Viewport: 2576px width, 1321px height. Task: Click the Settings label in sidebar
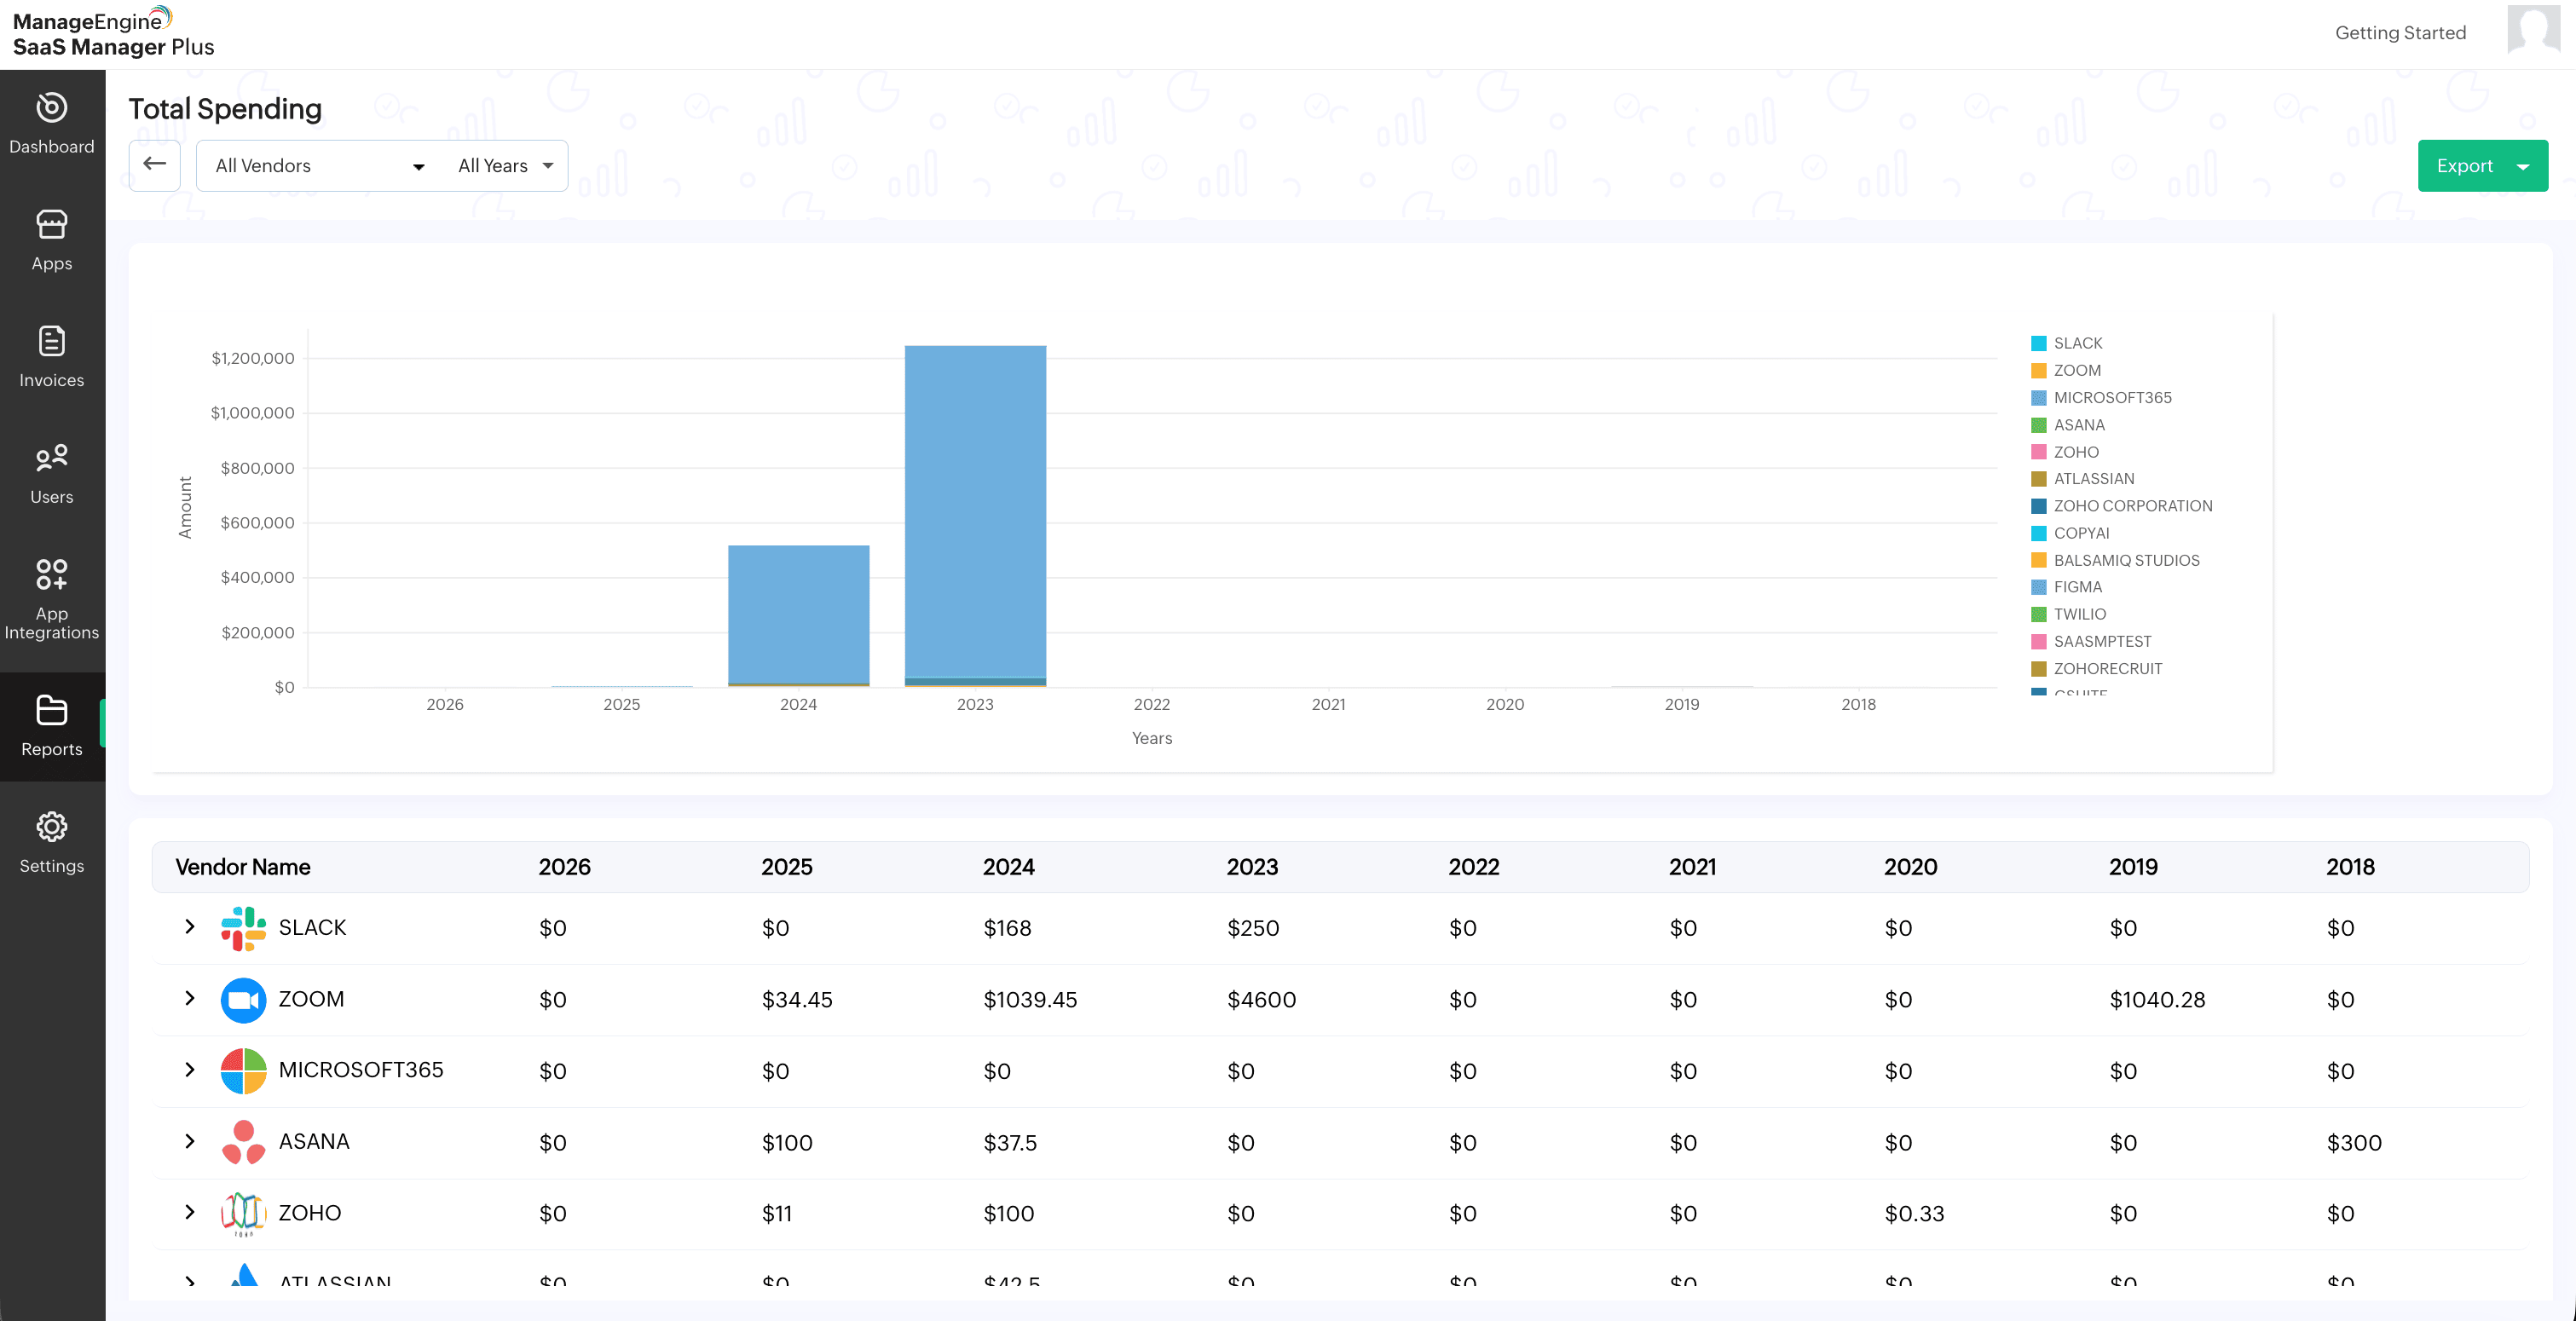tap(52, 866)
